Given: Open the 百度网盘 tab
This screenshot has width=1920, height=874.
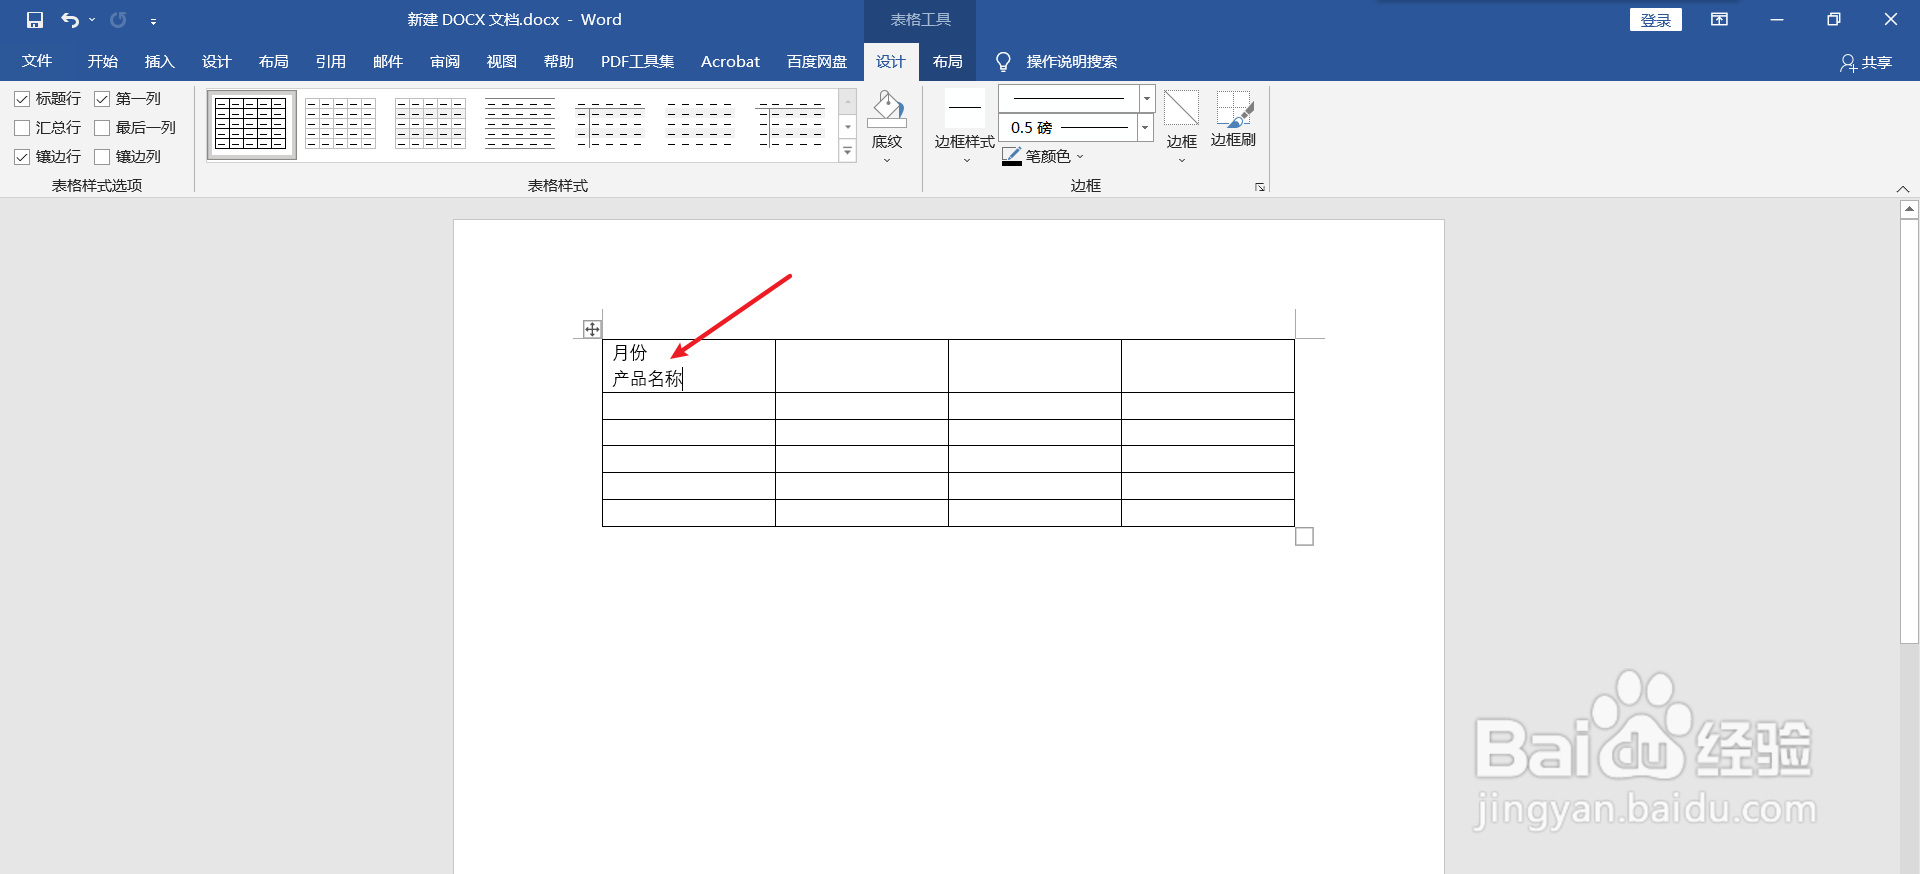Looking at the screenshot, I should (x=817, y=62).
